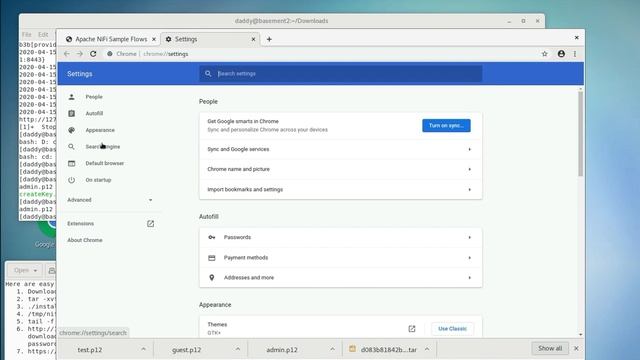
Task: Open a new tab with the plus button
Action: pyautogui.click(x=269, y=39)
